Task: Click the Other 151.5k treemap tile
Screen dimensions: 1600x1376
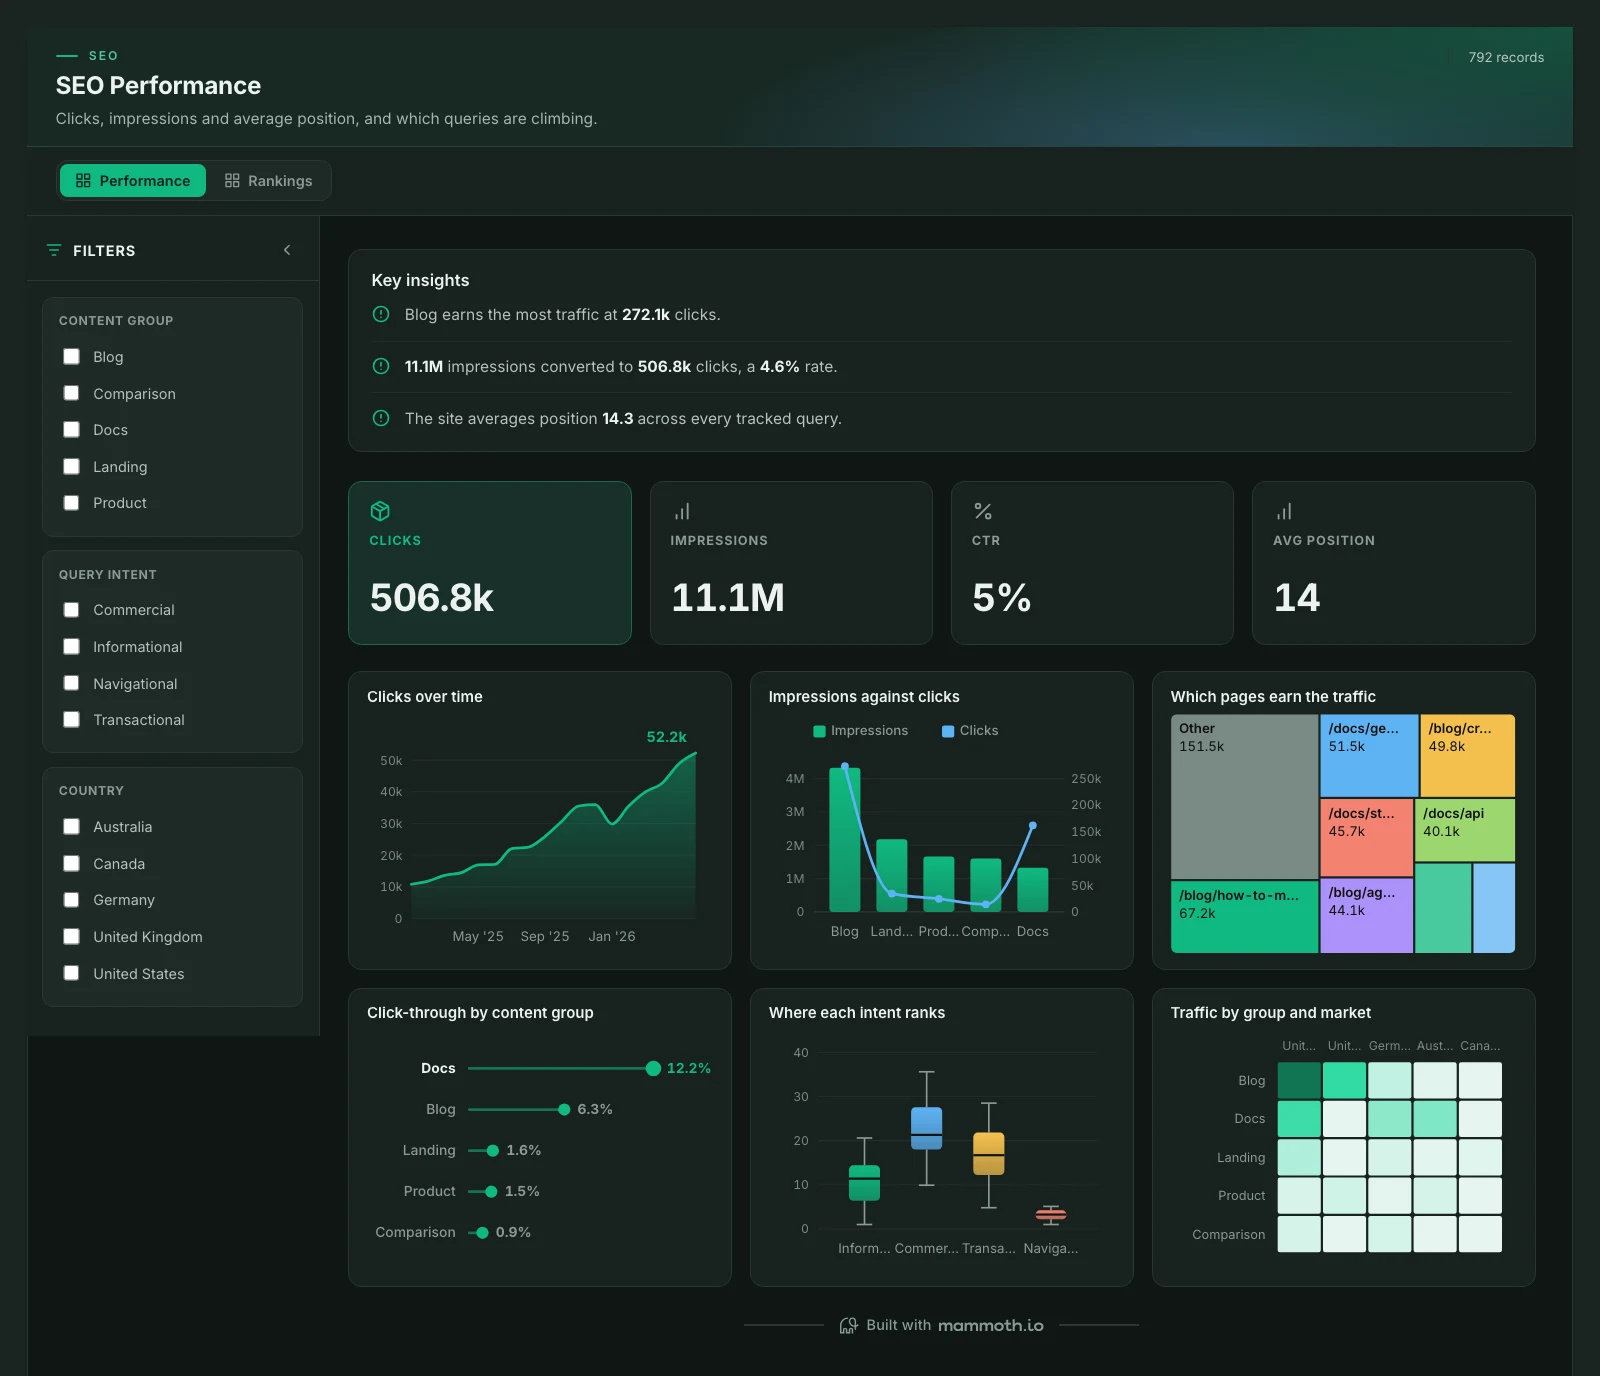Action: [1244, 796]
